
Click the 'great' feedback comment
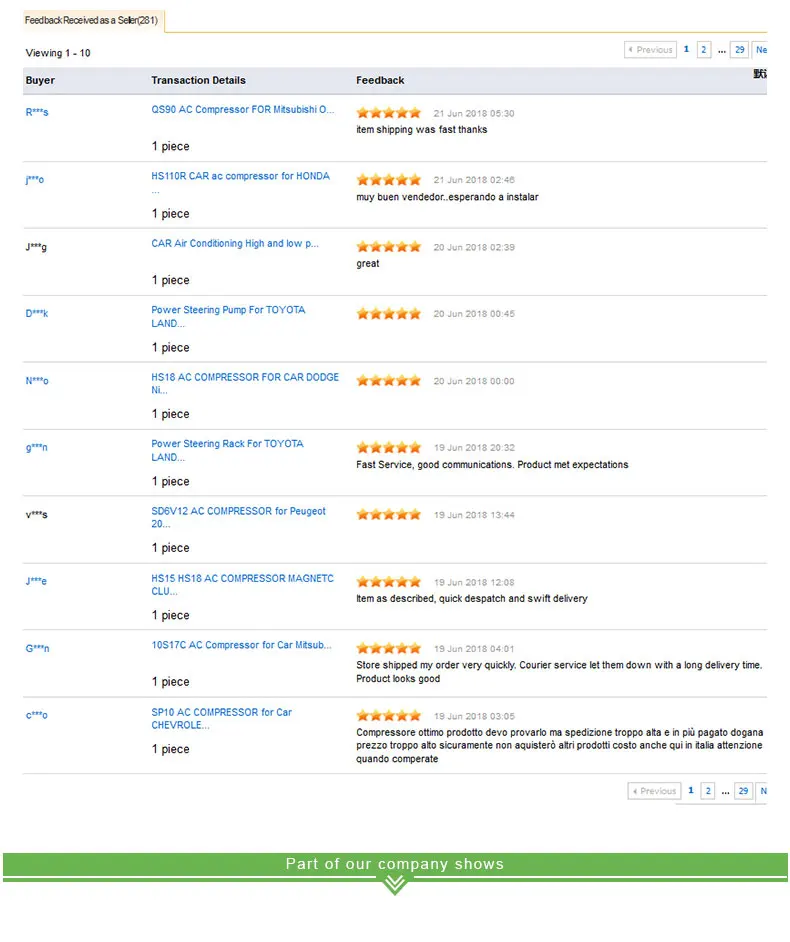click(367, 263)
